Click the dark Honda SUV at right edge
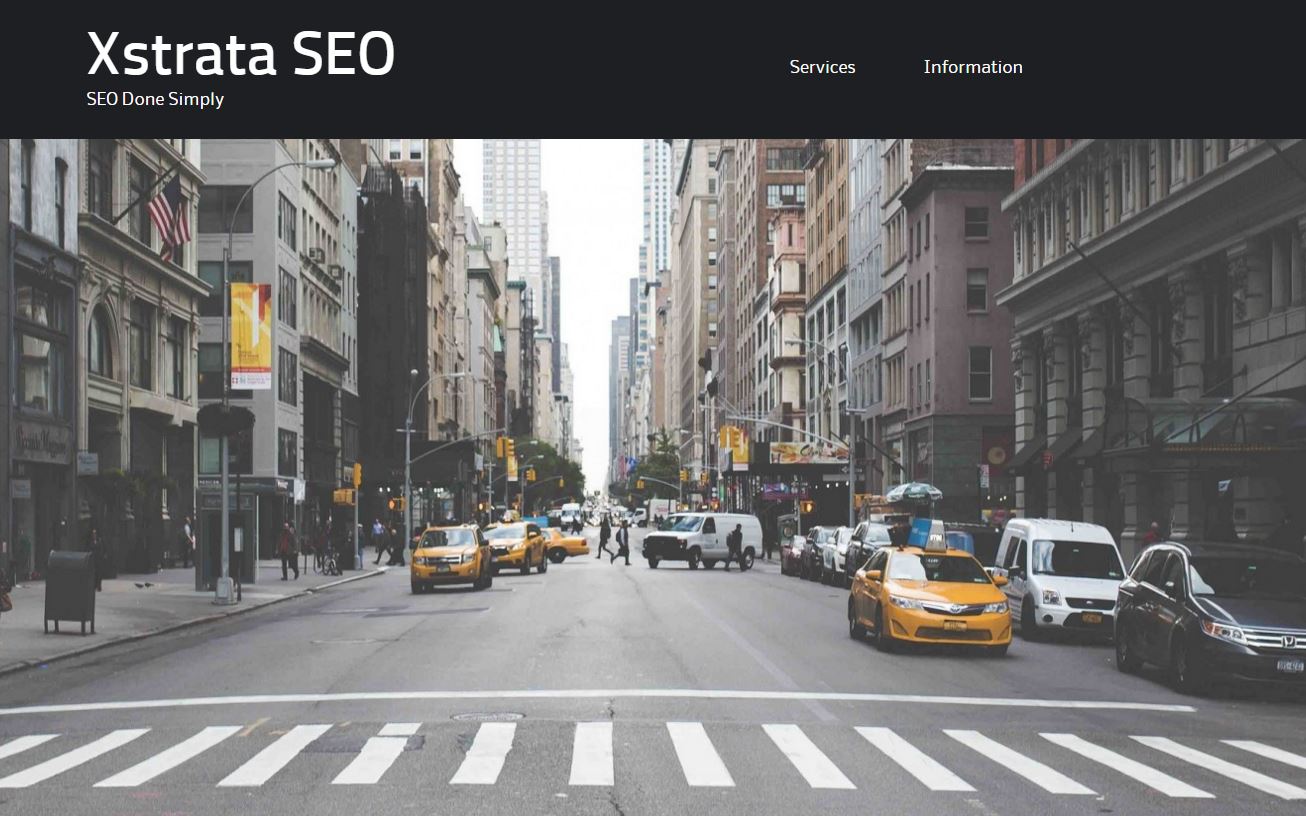1306x816 pixels. point(1211,612)
